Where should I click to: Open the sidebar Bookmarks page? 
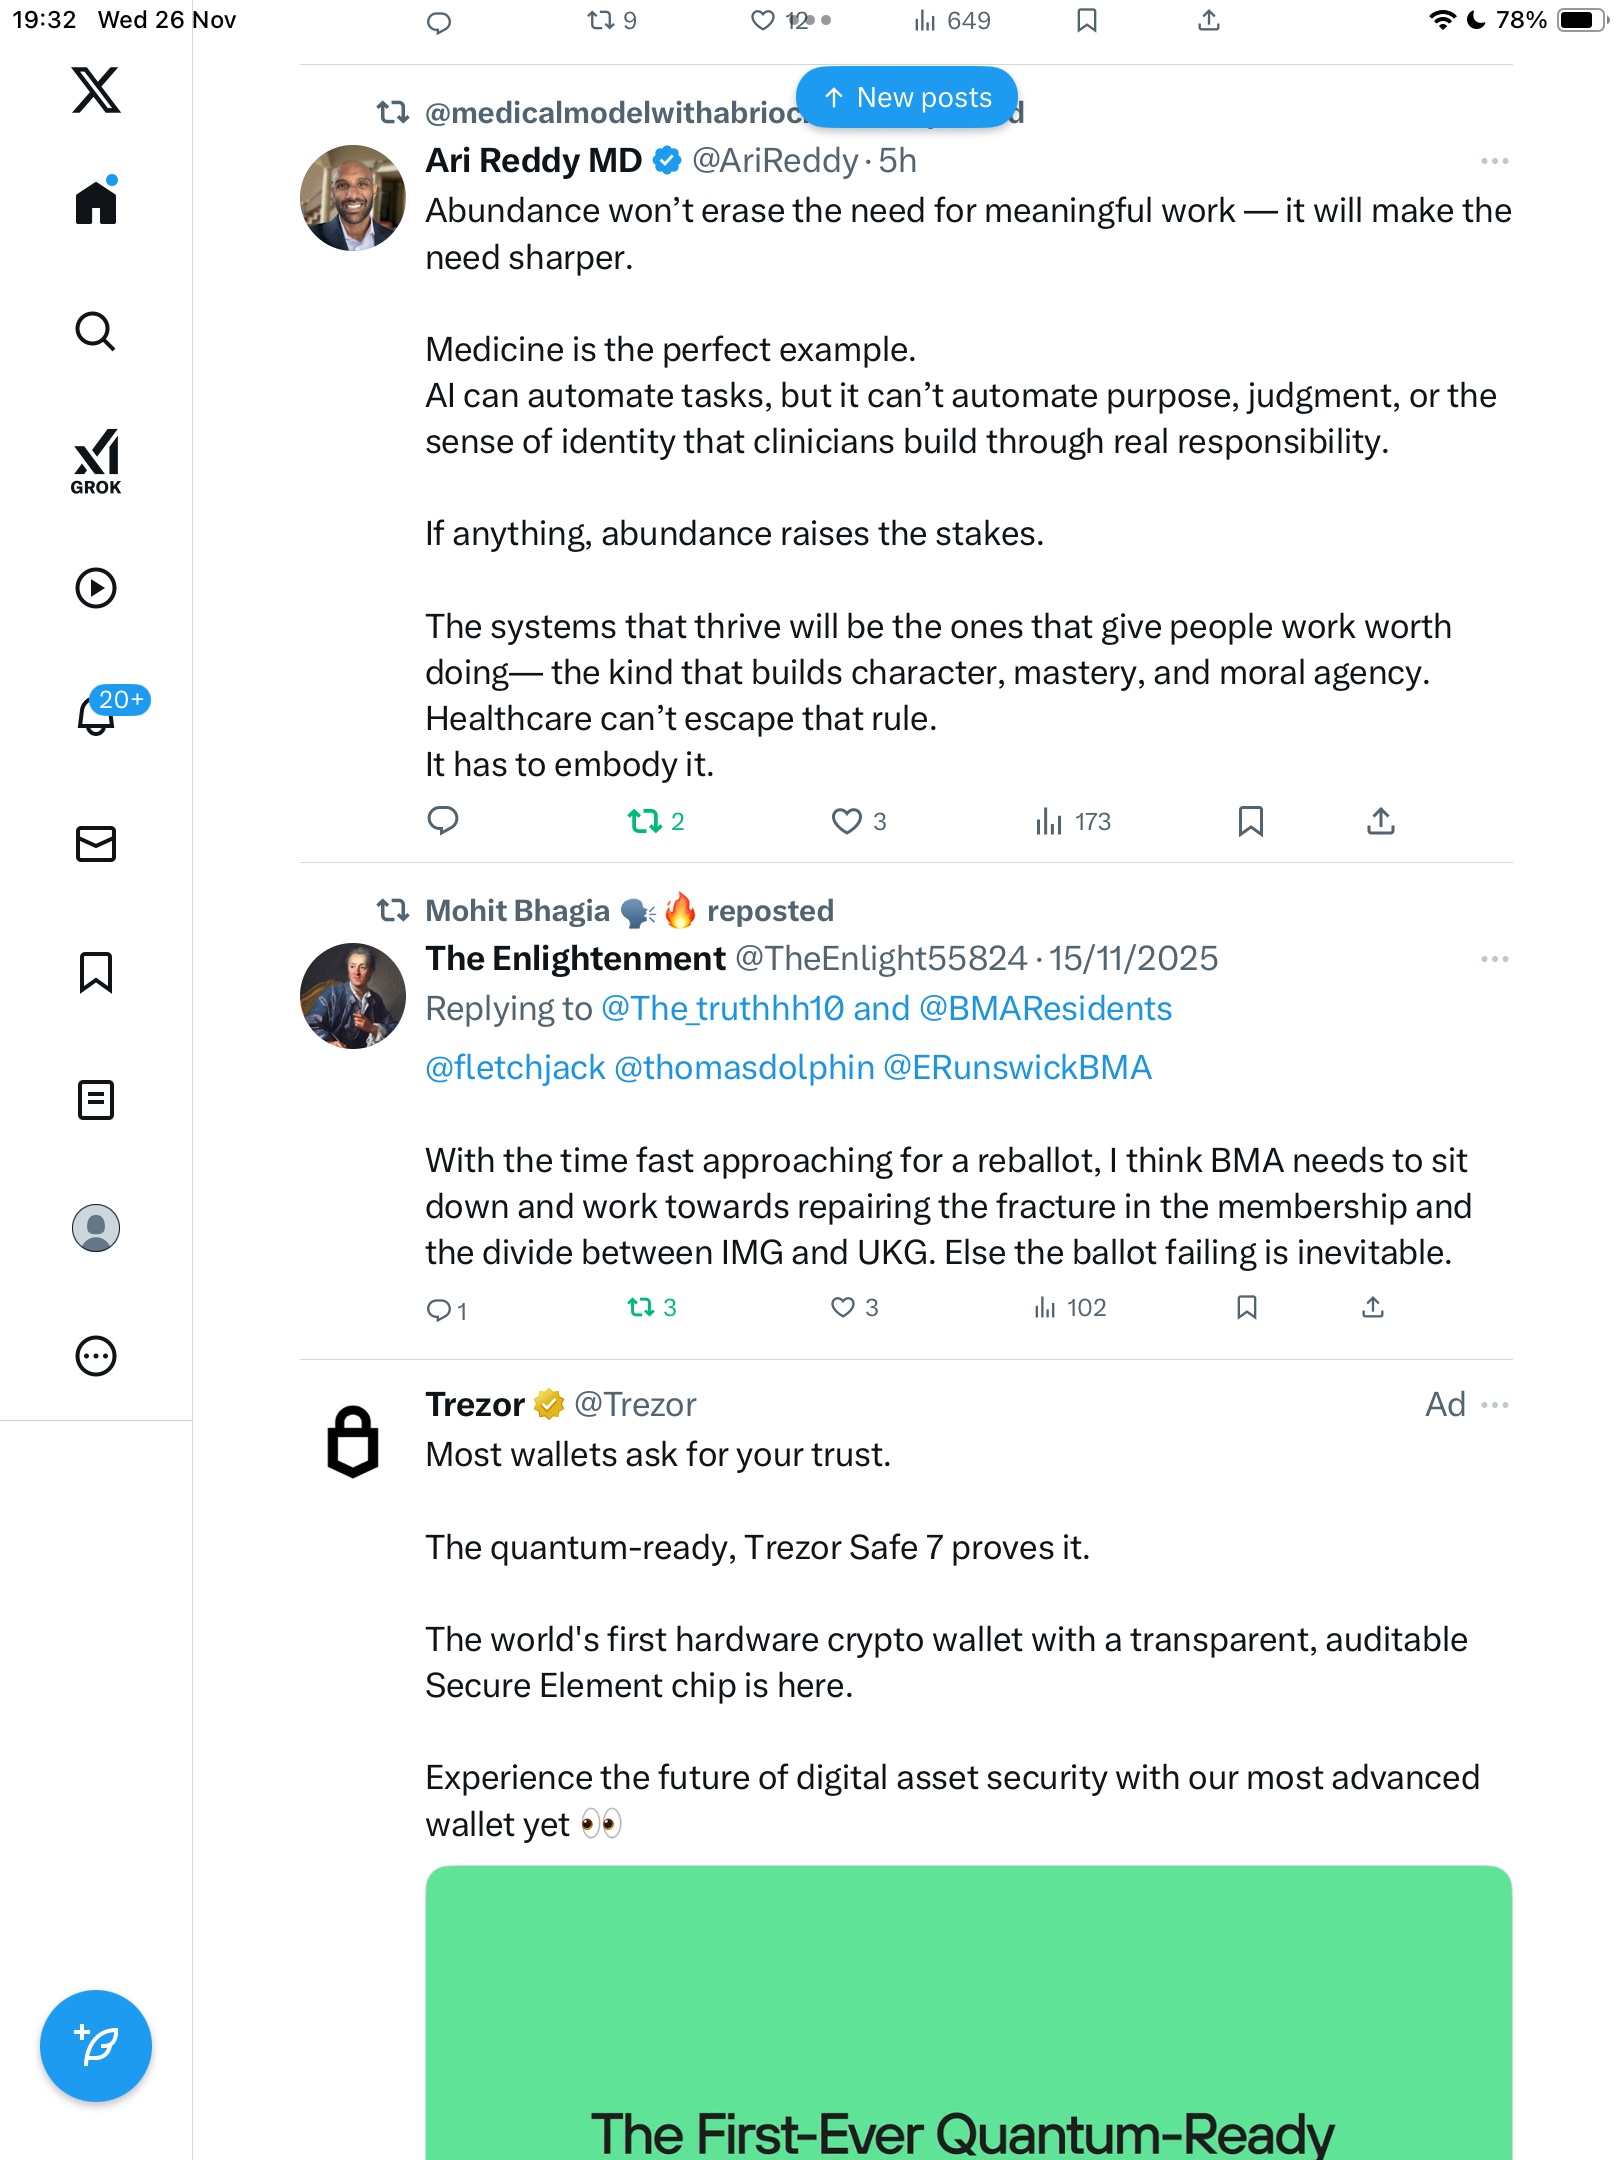[96, 972]
